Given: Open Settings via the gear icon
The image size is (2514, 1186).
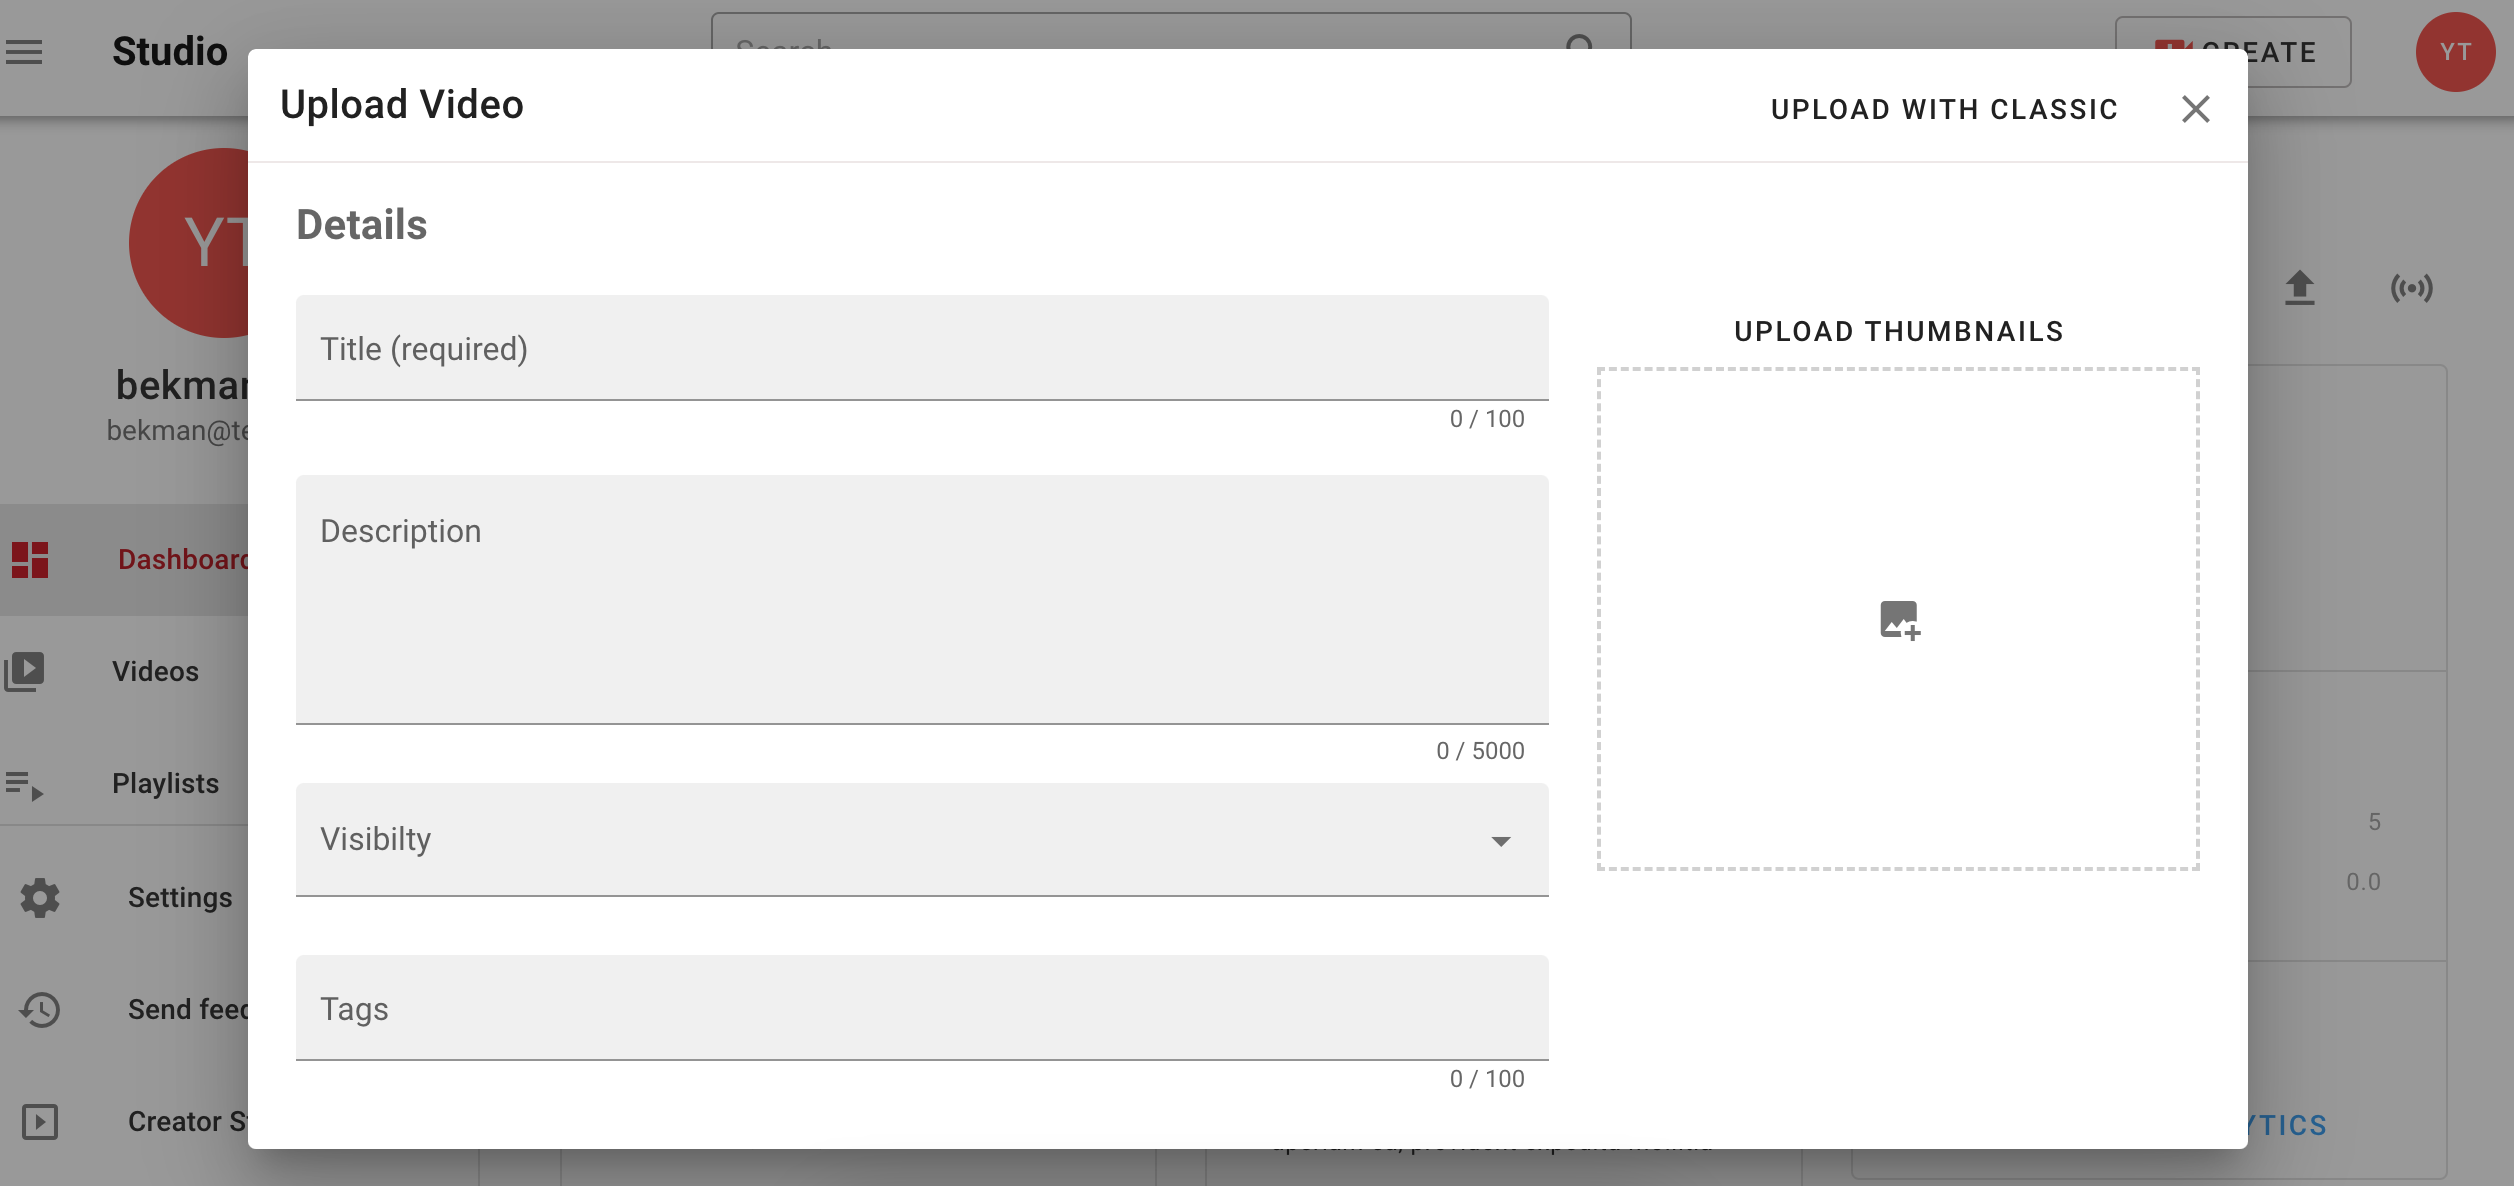Looking at the screenshot, I should coord(39,897).
